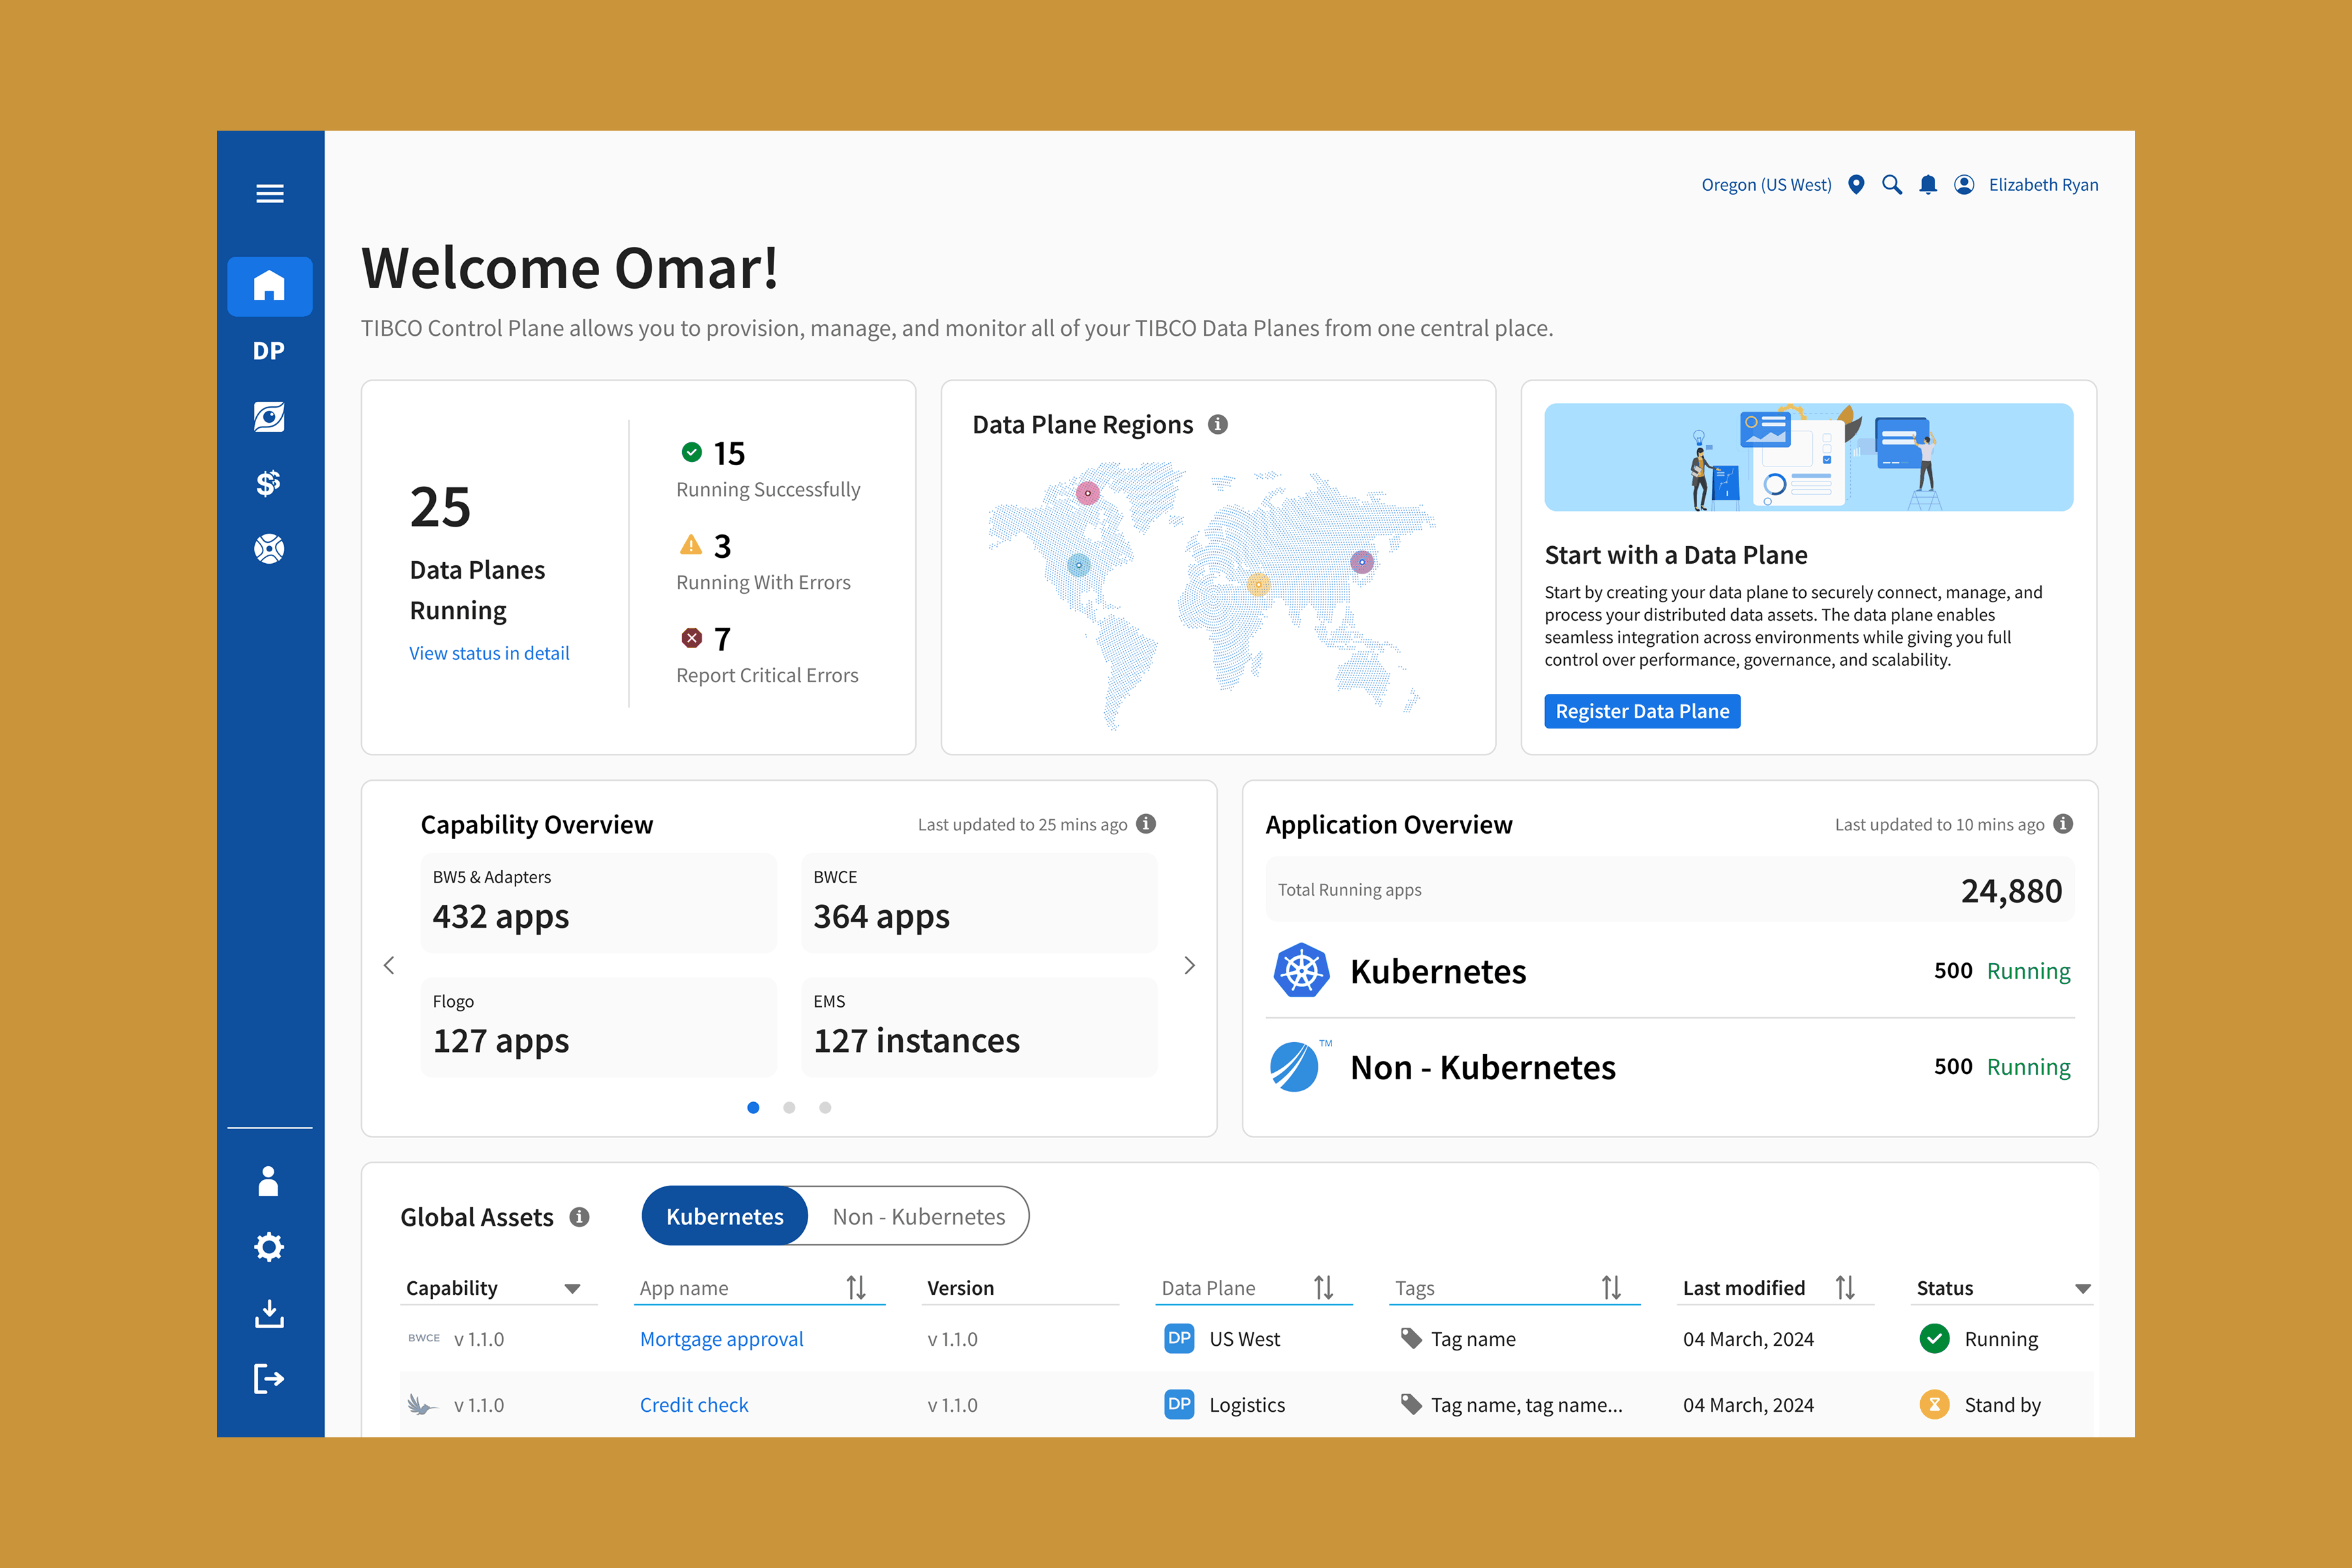2352x1568 pixels.
Task: Select the Kubernetes toggle in Global Assets
Action: click(725, 1216)
